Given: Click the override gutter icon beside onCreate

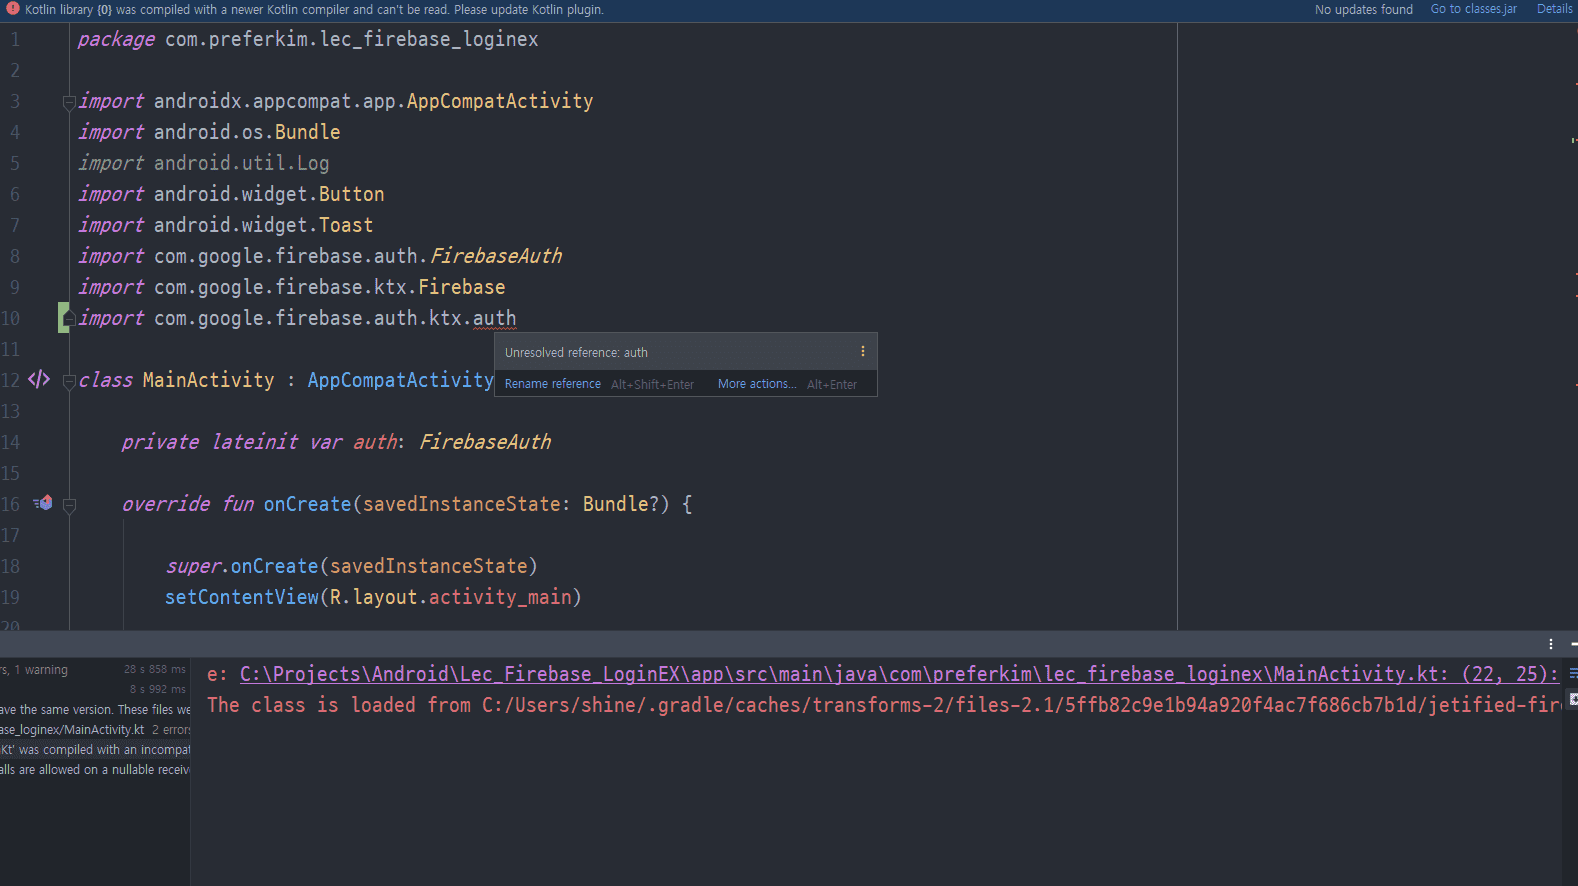Looking at the screenshot, I should coord(43,503).
